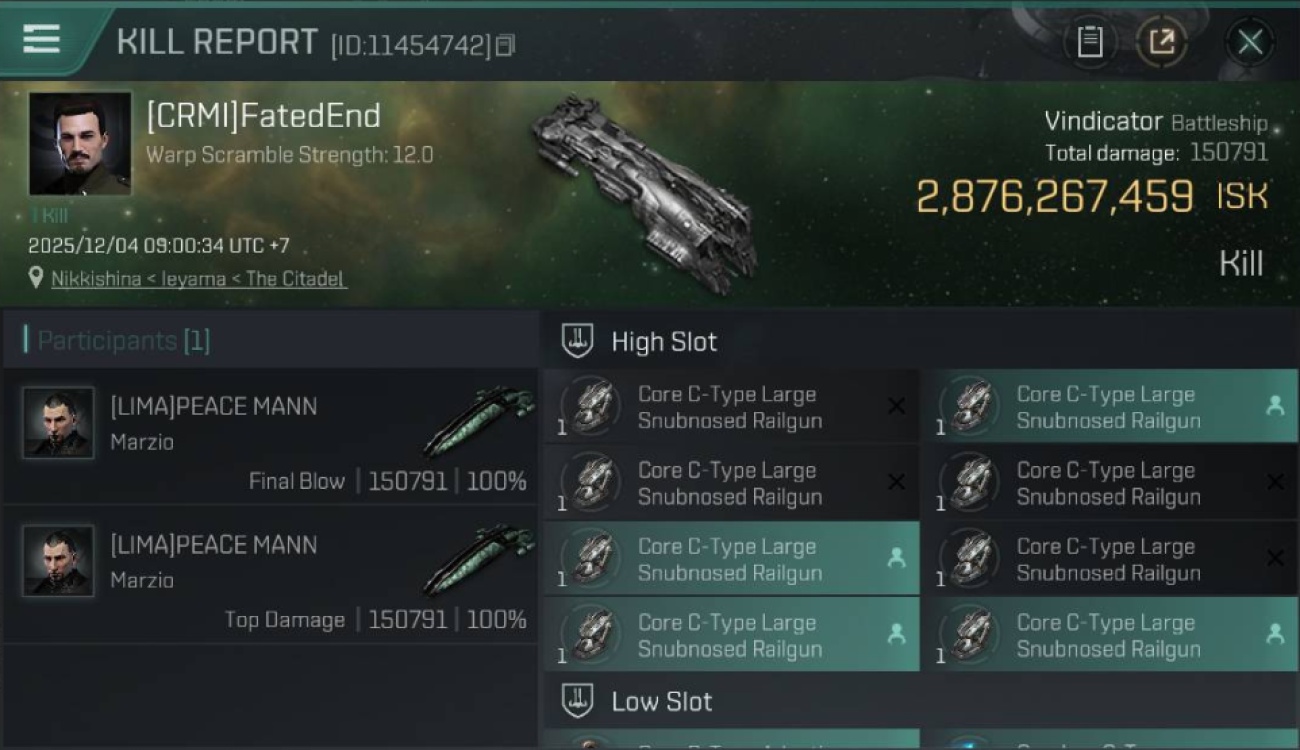Select top-right dropped Snubnosed Railgun
The height and width of the screenshot is (750, 1300).
click(x=1109, y=407)
